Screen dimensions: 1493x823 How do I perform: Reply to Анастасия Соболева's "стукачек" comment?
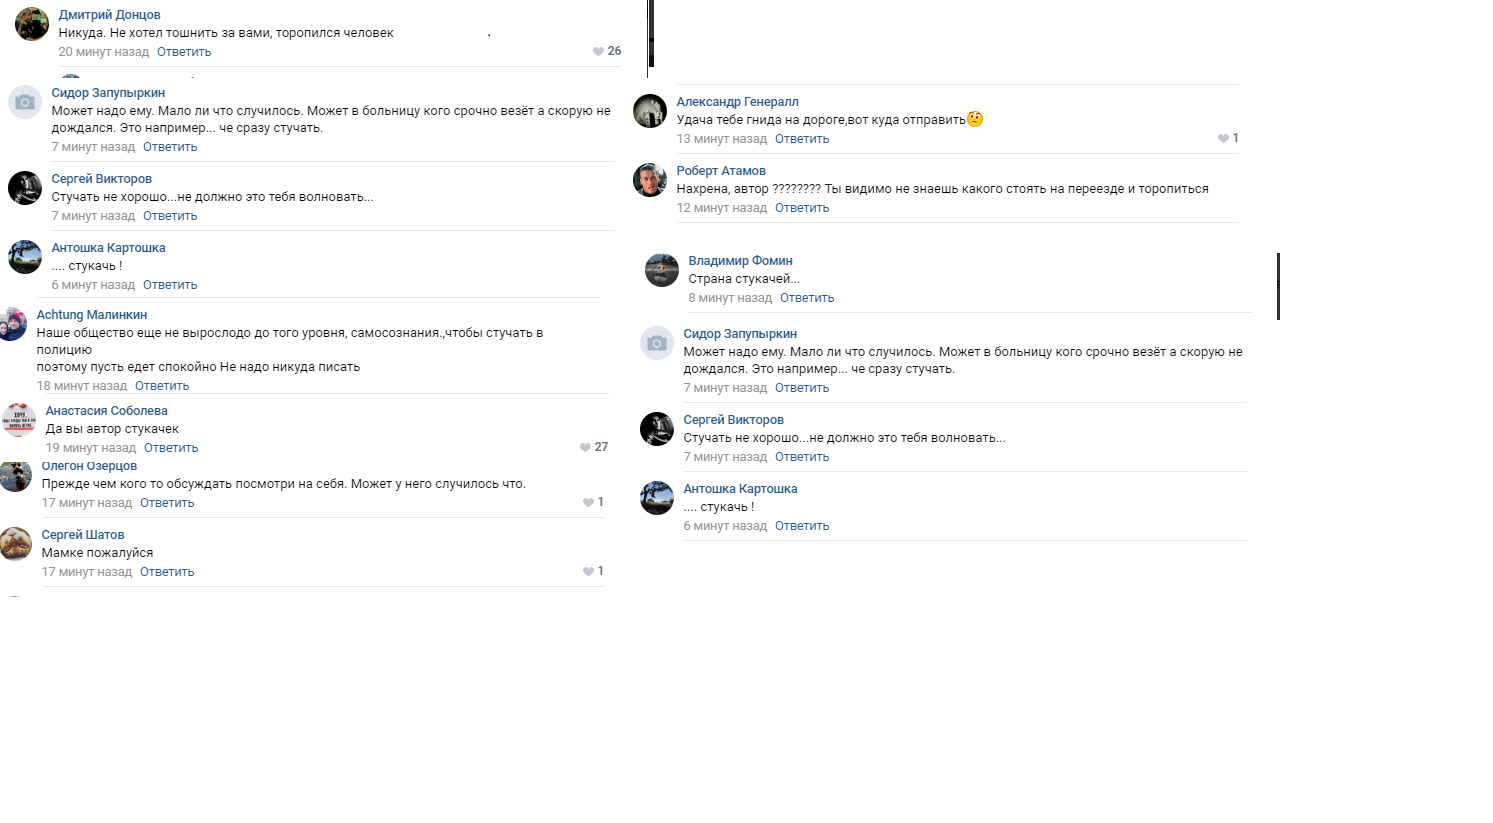[x=171, y=448]
